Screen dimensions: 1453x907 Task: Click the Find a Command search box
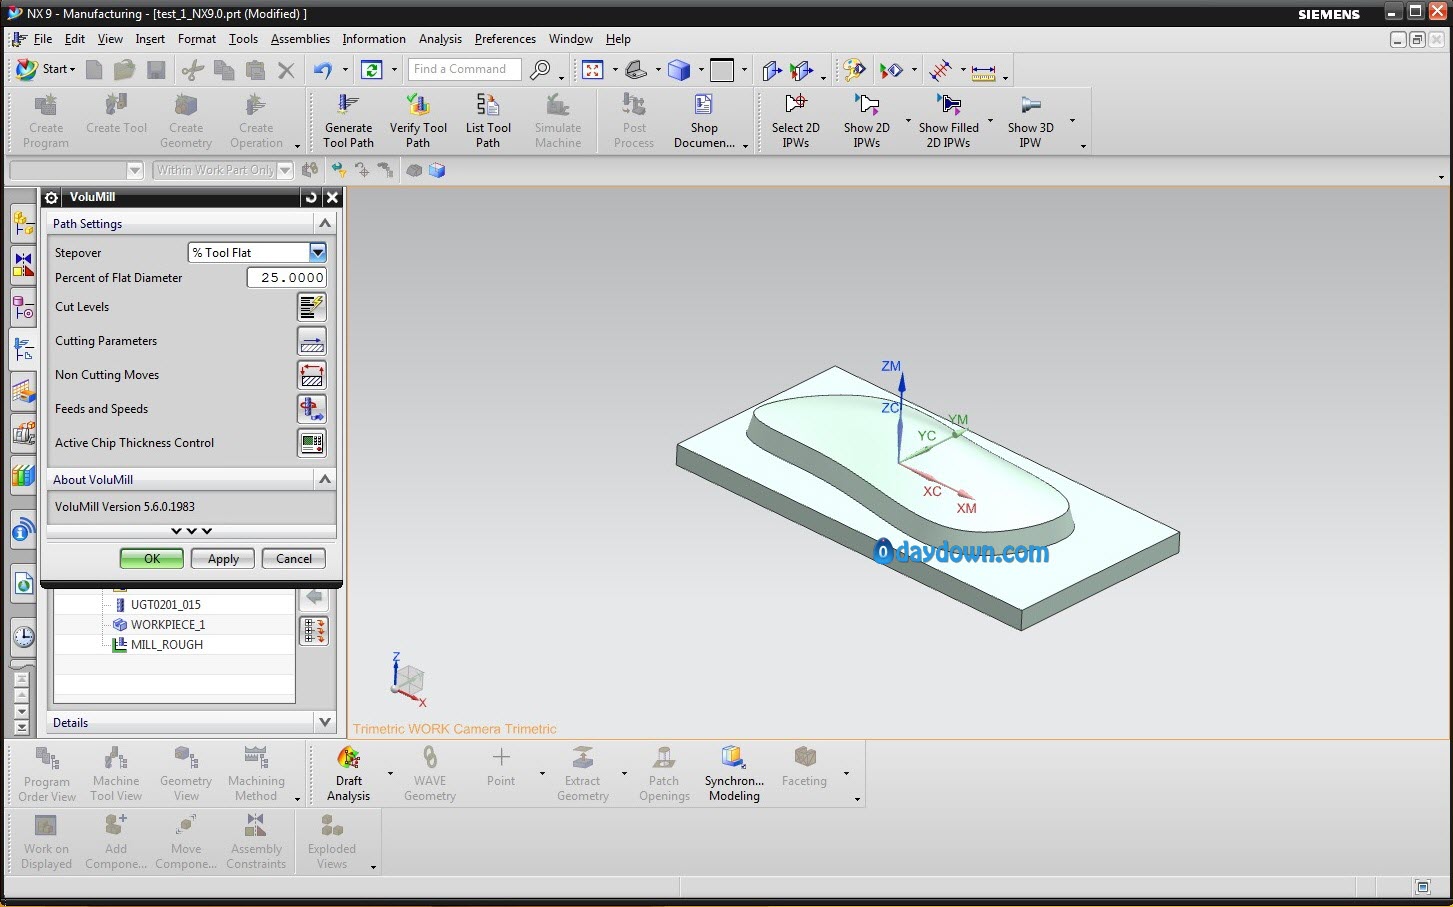click(x=464, y=69)
